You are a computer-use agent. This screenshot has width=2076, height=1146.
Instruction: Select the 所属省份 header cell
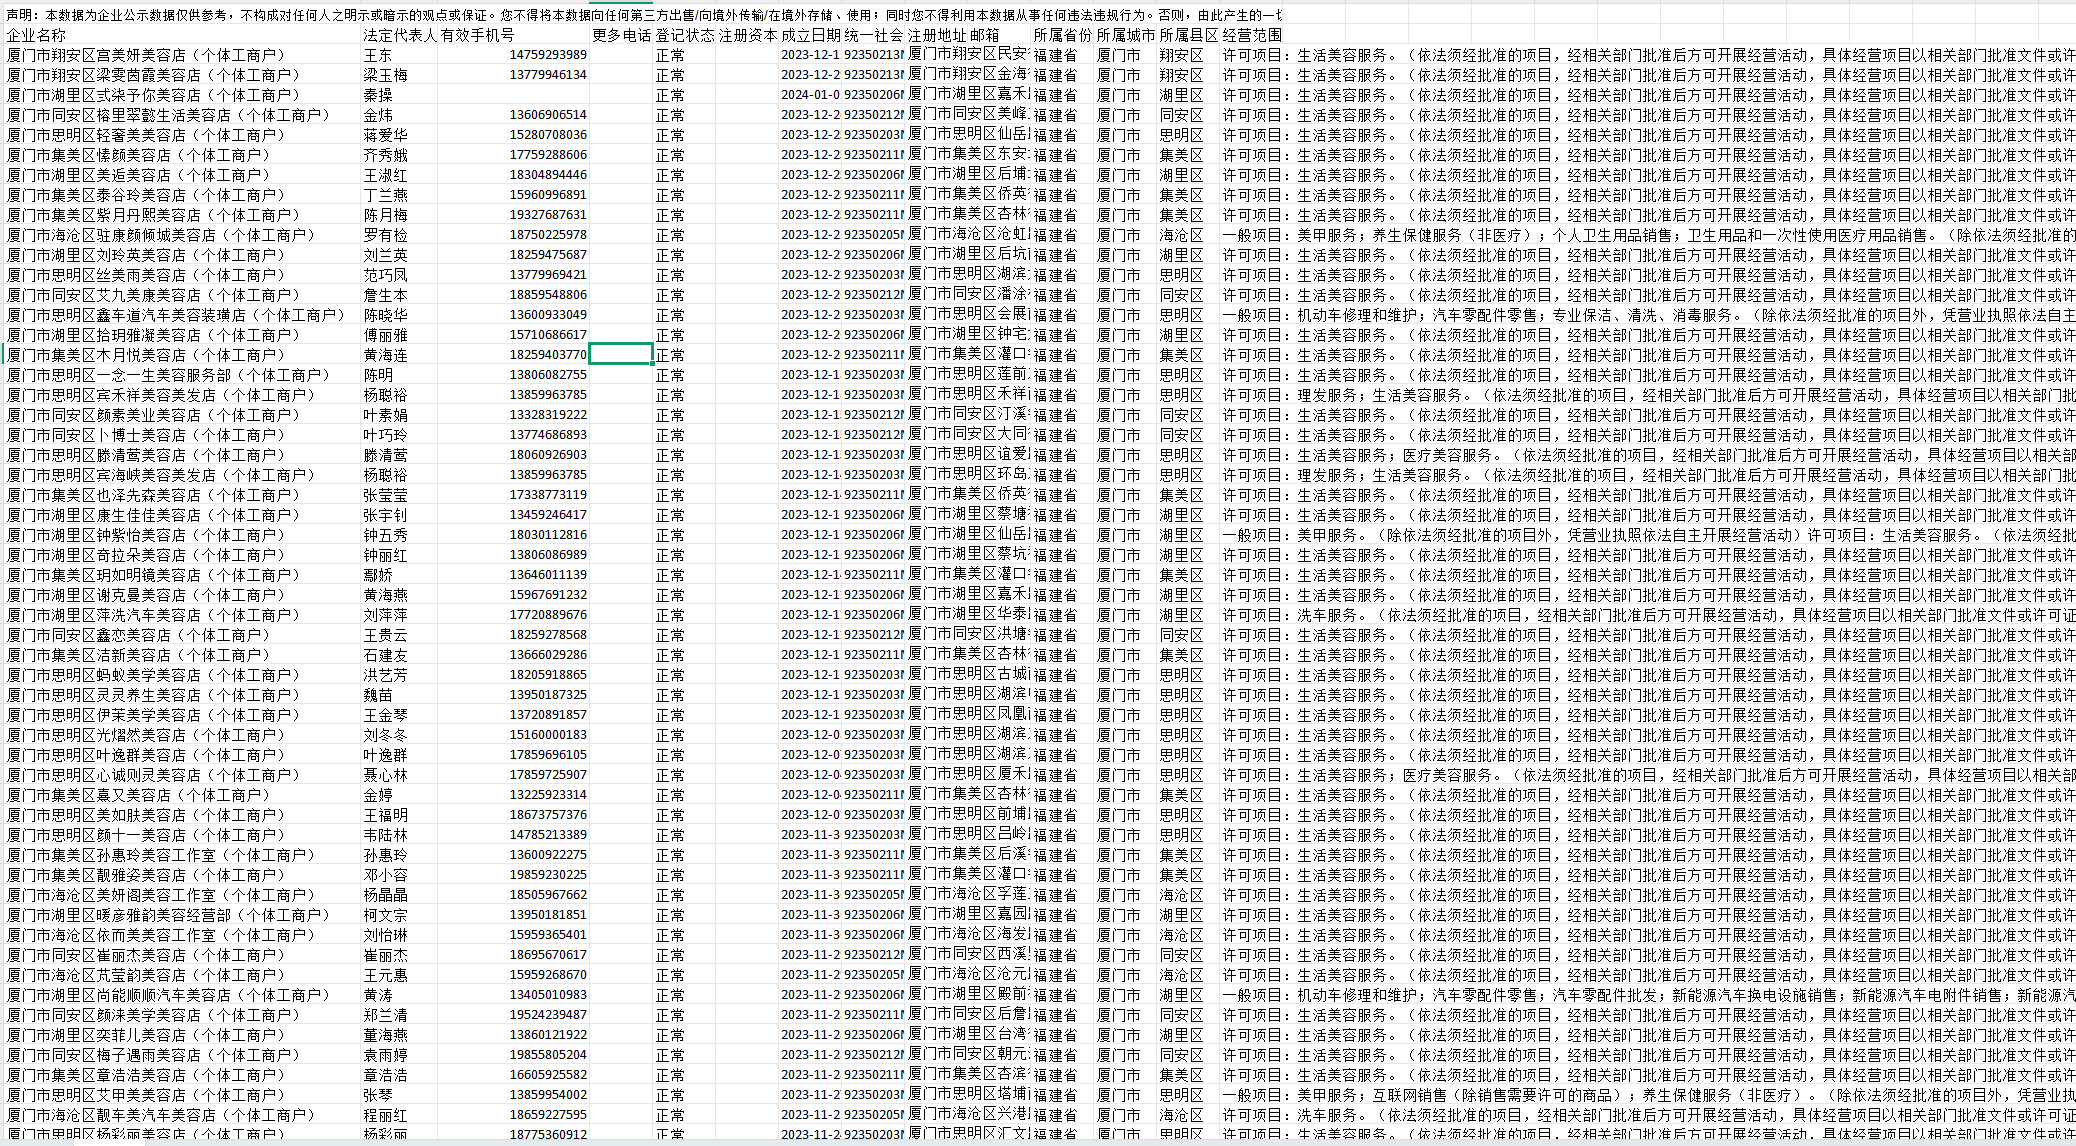1062,35
